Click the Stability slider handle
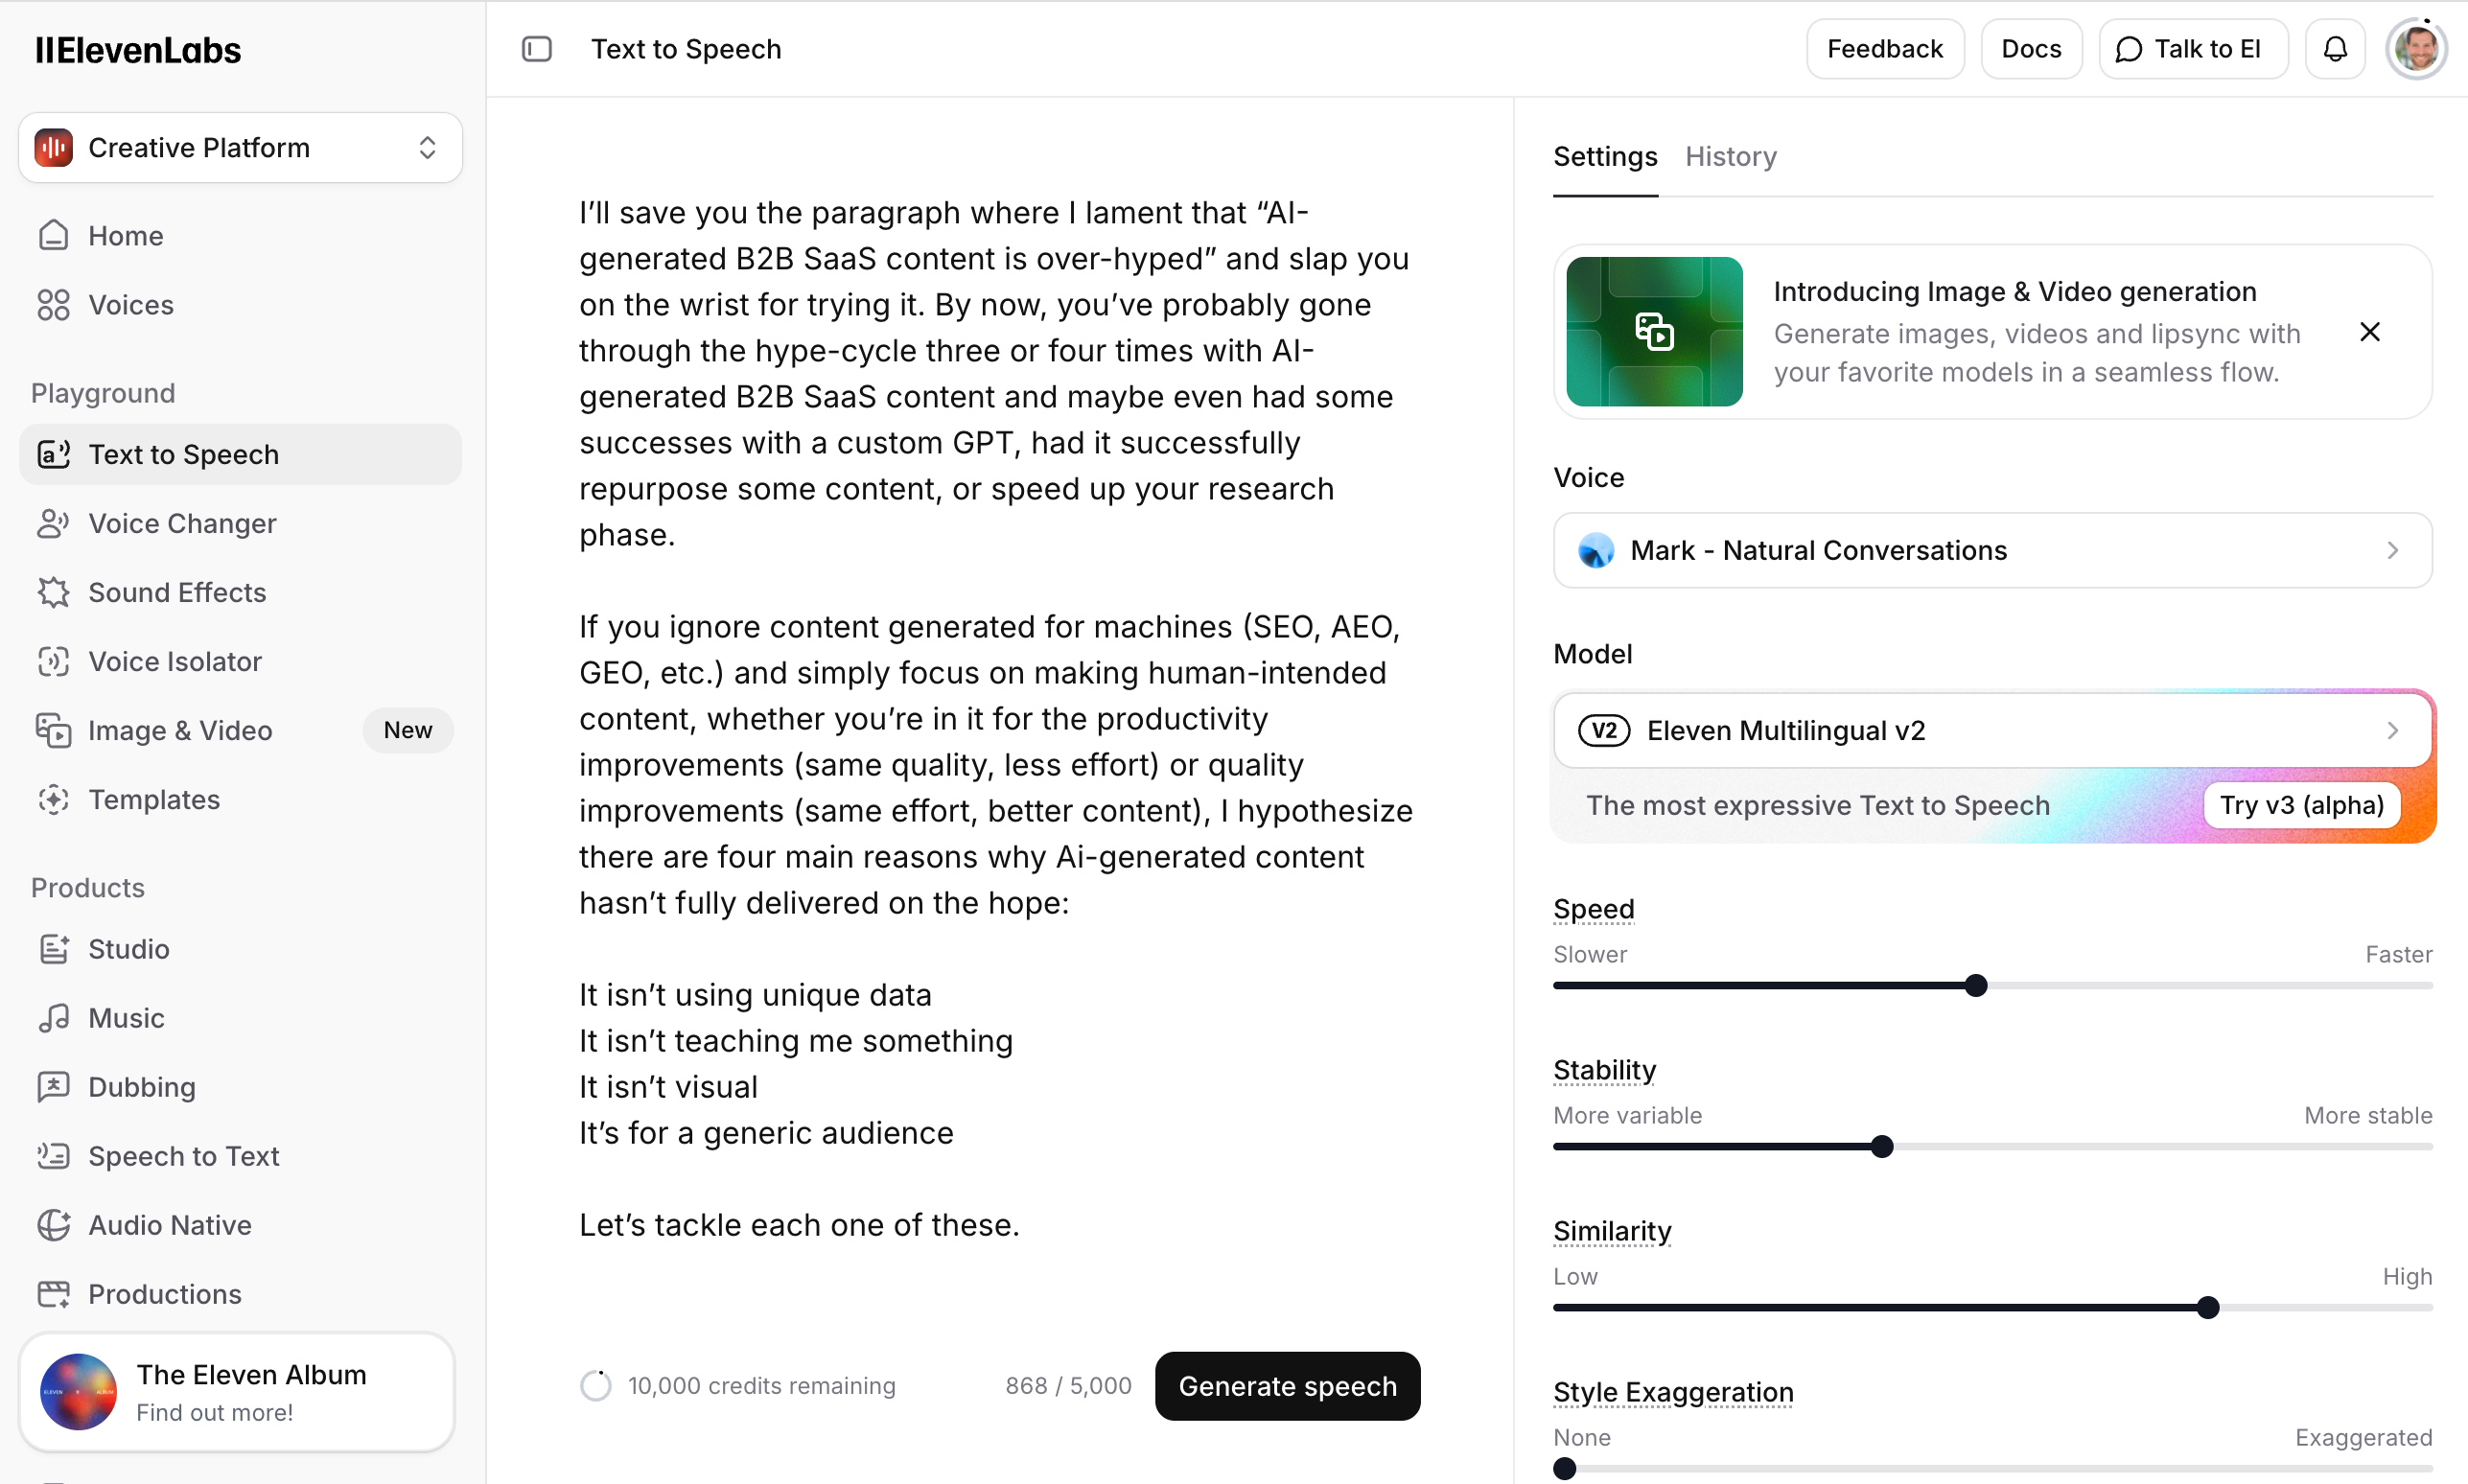 point(1881,1146)
